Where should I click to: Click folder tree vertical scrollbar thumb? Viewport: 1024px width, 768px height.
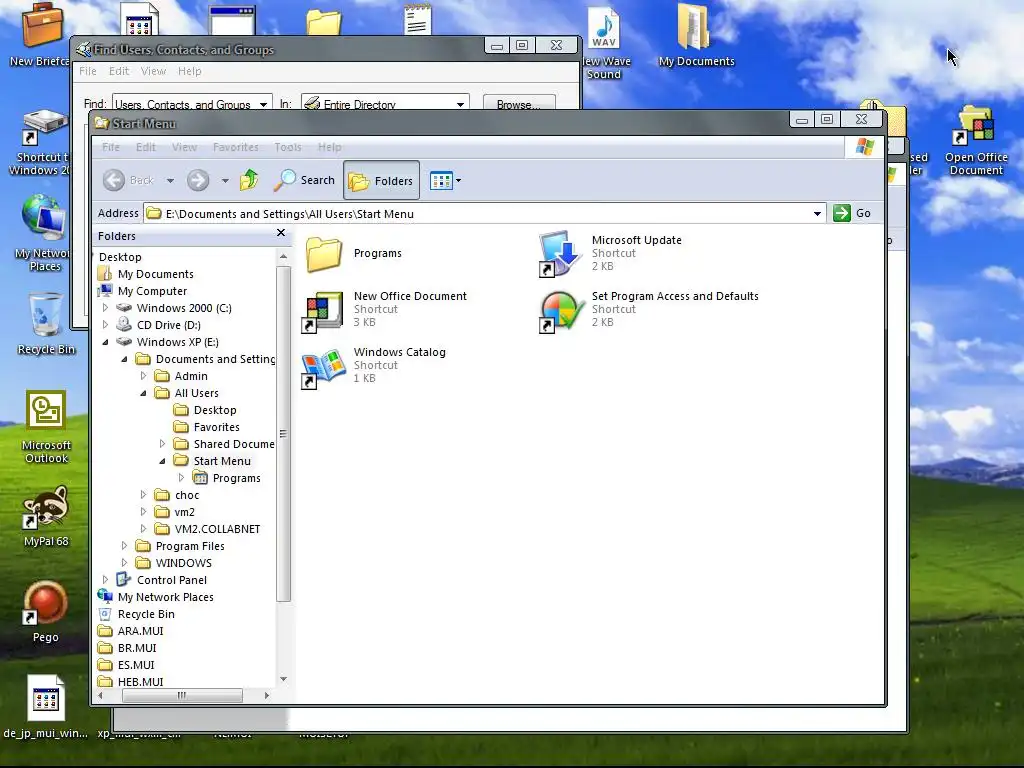tap(283, 433)
